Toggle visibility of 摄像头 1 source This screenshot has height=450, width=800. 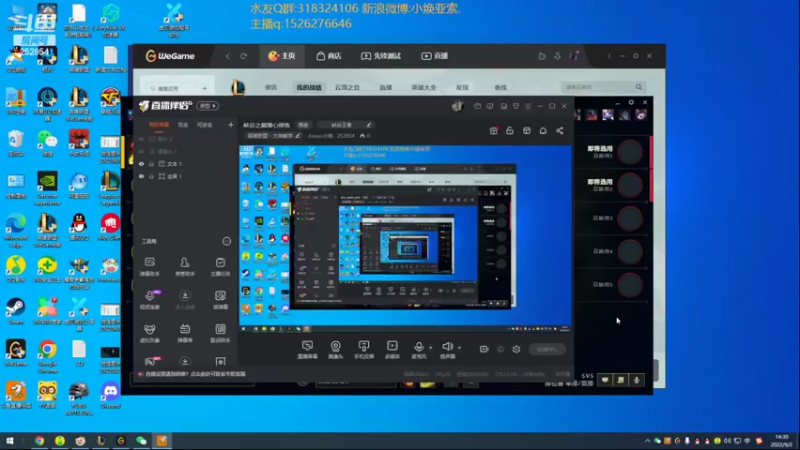141,152
